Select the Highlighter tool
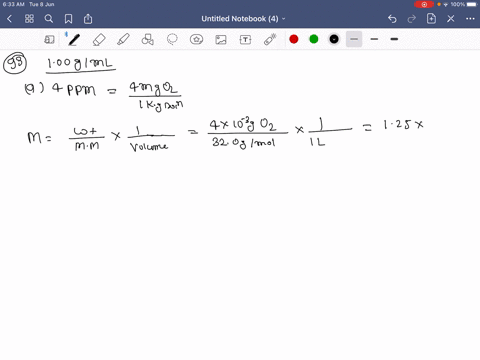This screenshot has height=360, width=480. pos(123,40)
